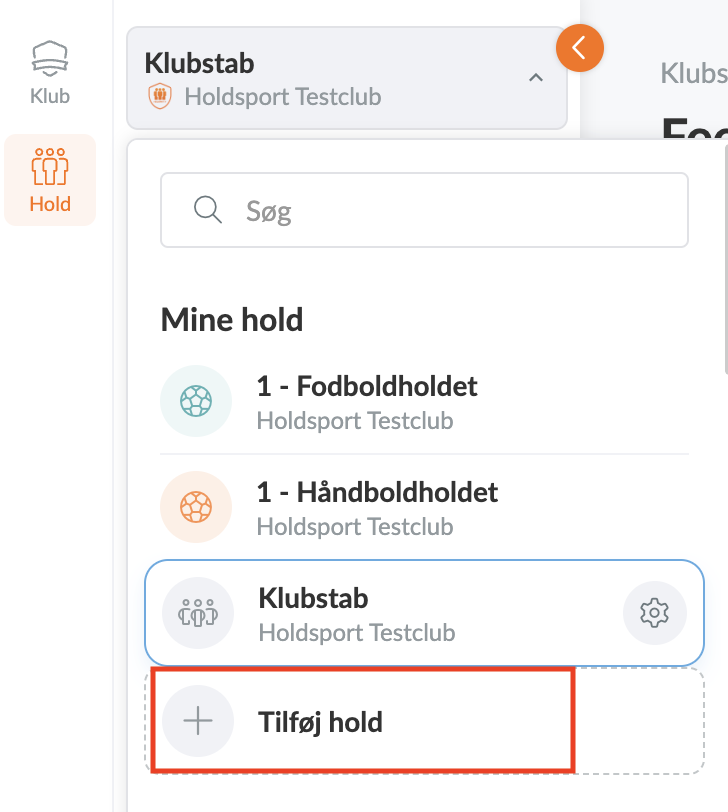Click the plus icon for adding team
728x812 pixels.
point(198,721)
